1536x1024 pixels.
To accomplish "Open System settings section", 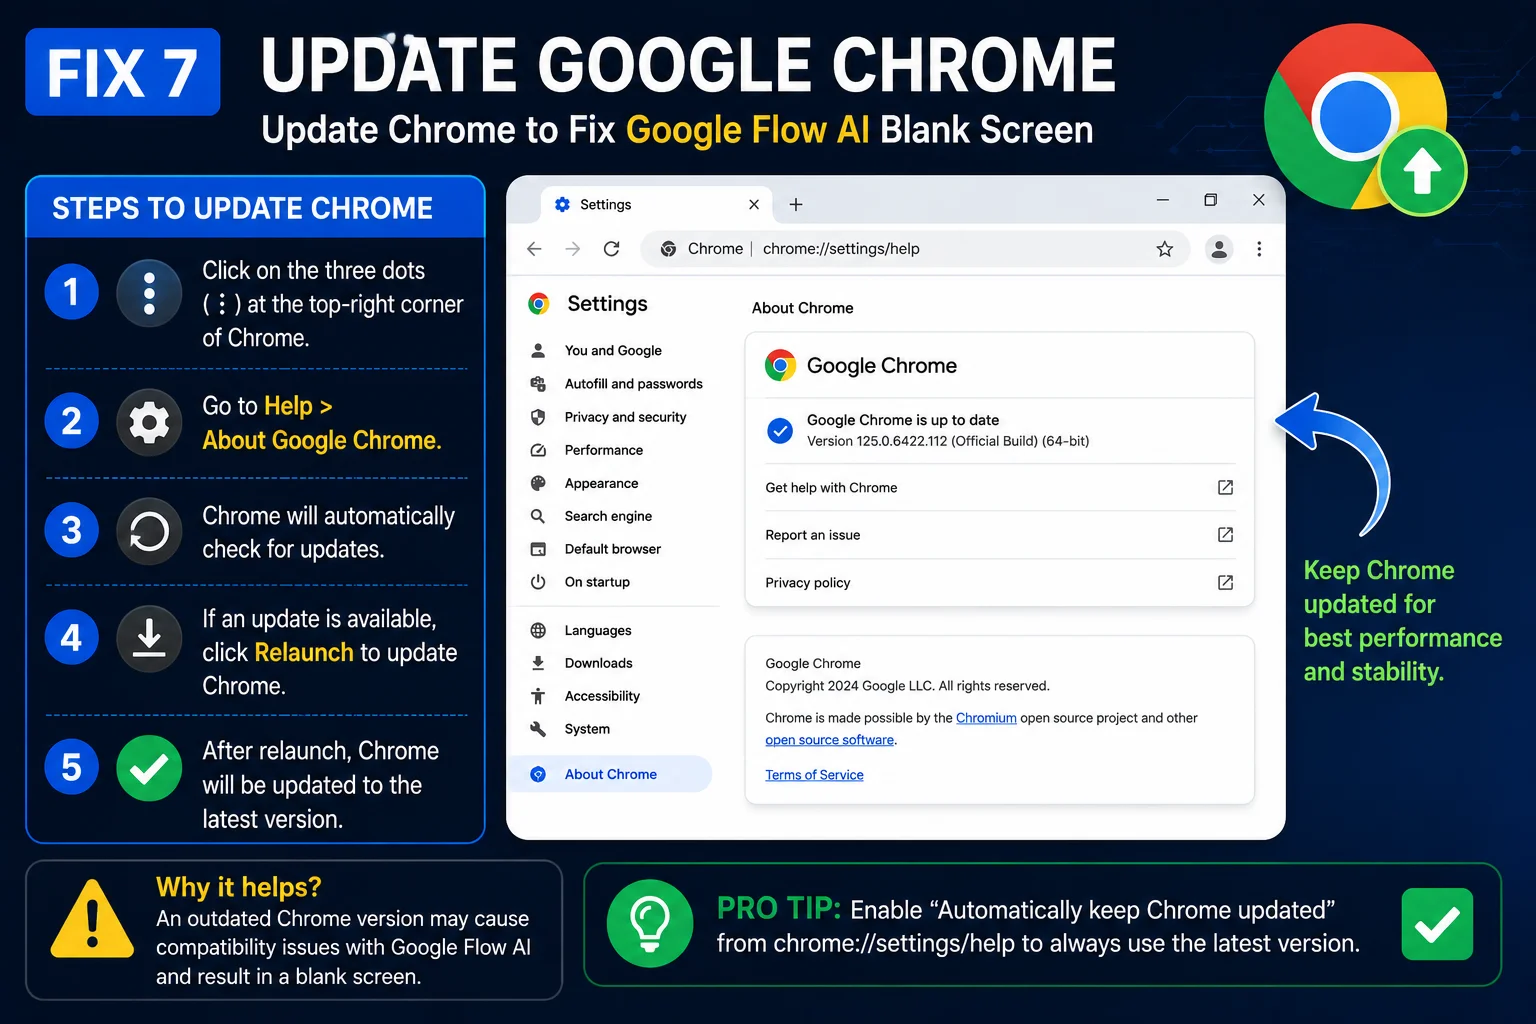I will point(587,729).
